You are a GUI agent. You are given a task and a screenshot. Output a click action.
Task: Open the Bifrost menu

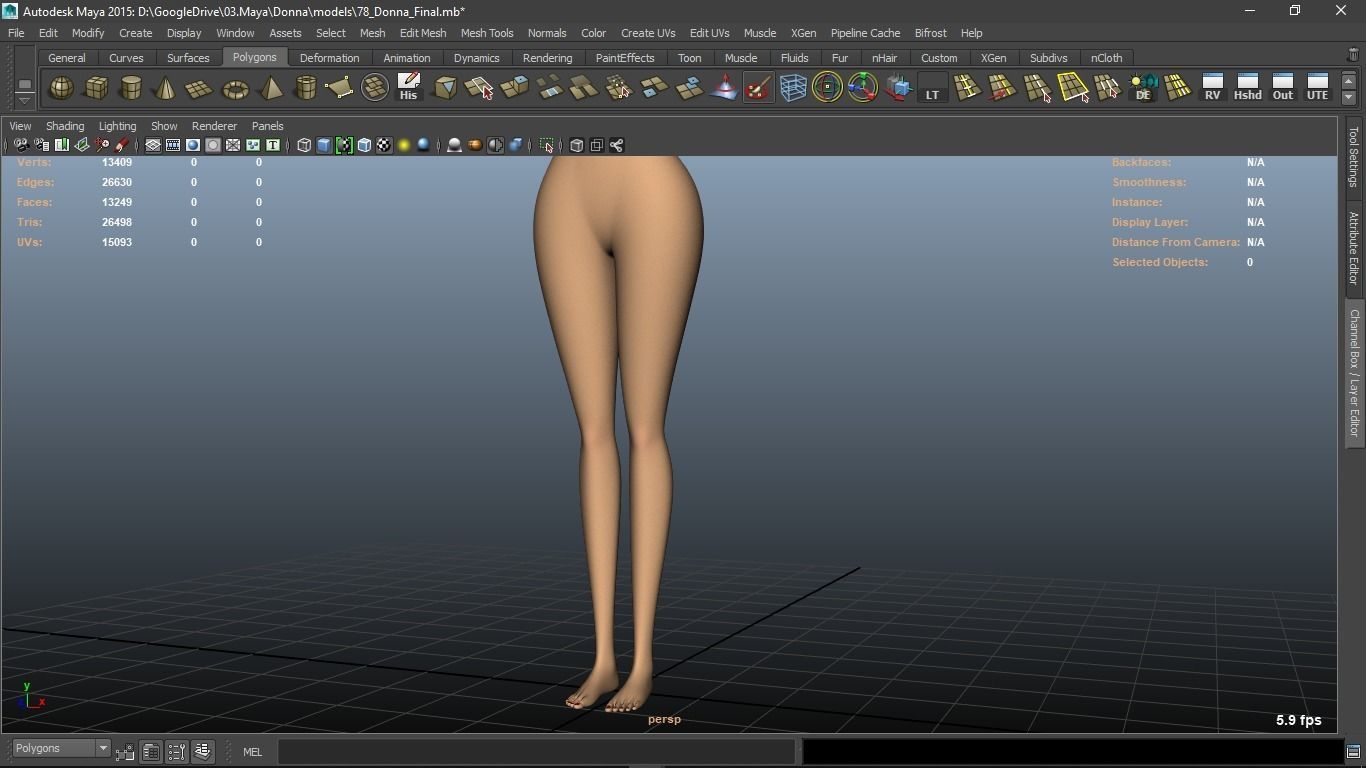pyautogui.click(x=930, y=33)
